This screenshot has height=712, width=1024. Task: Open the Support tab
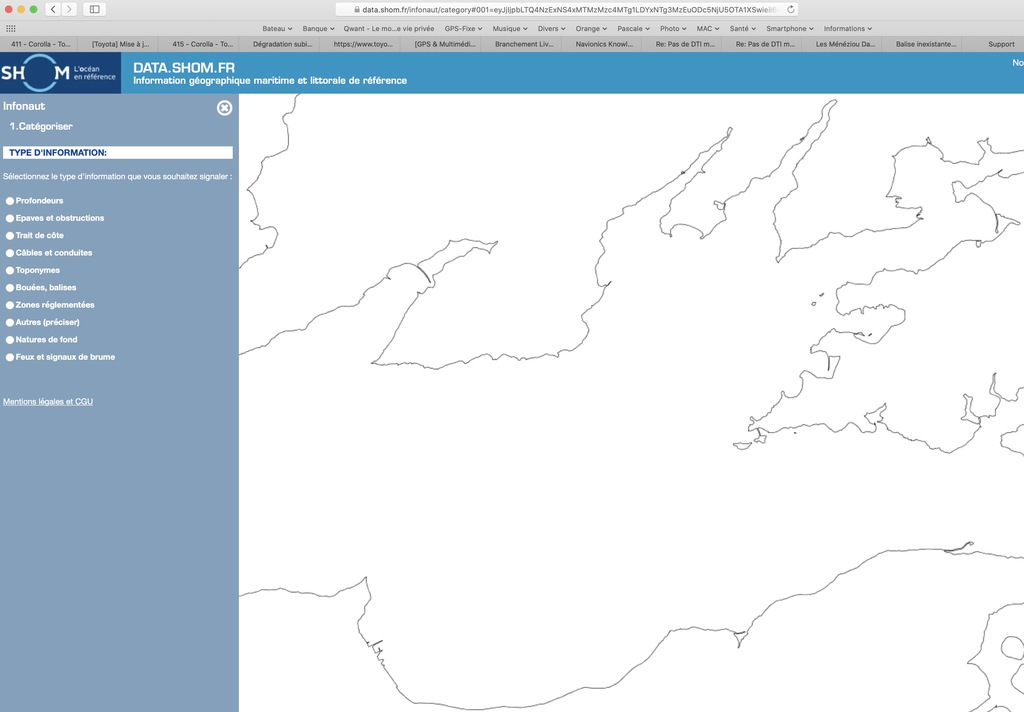tap(1000, 44)
